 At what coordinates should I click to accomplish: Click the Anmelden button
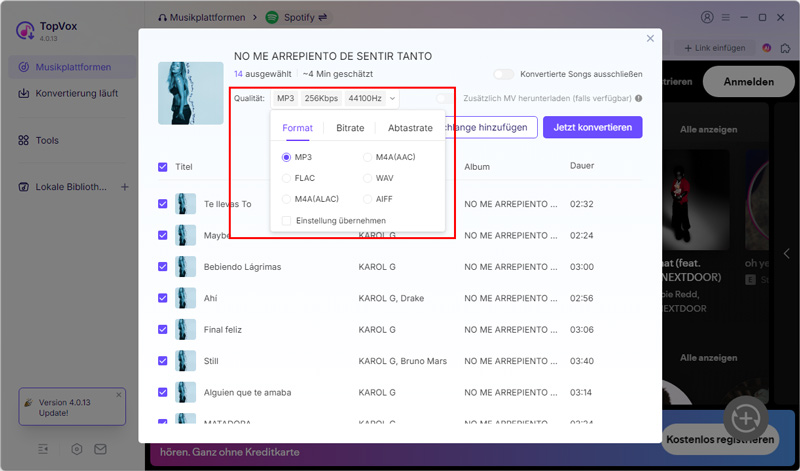(748, 82)
